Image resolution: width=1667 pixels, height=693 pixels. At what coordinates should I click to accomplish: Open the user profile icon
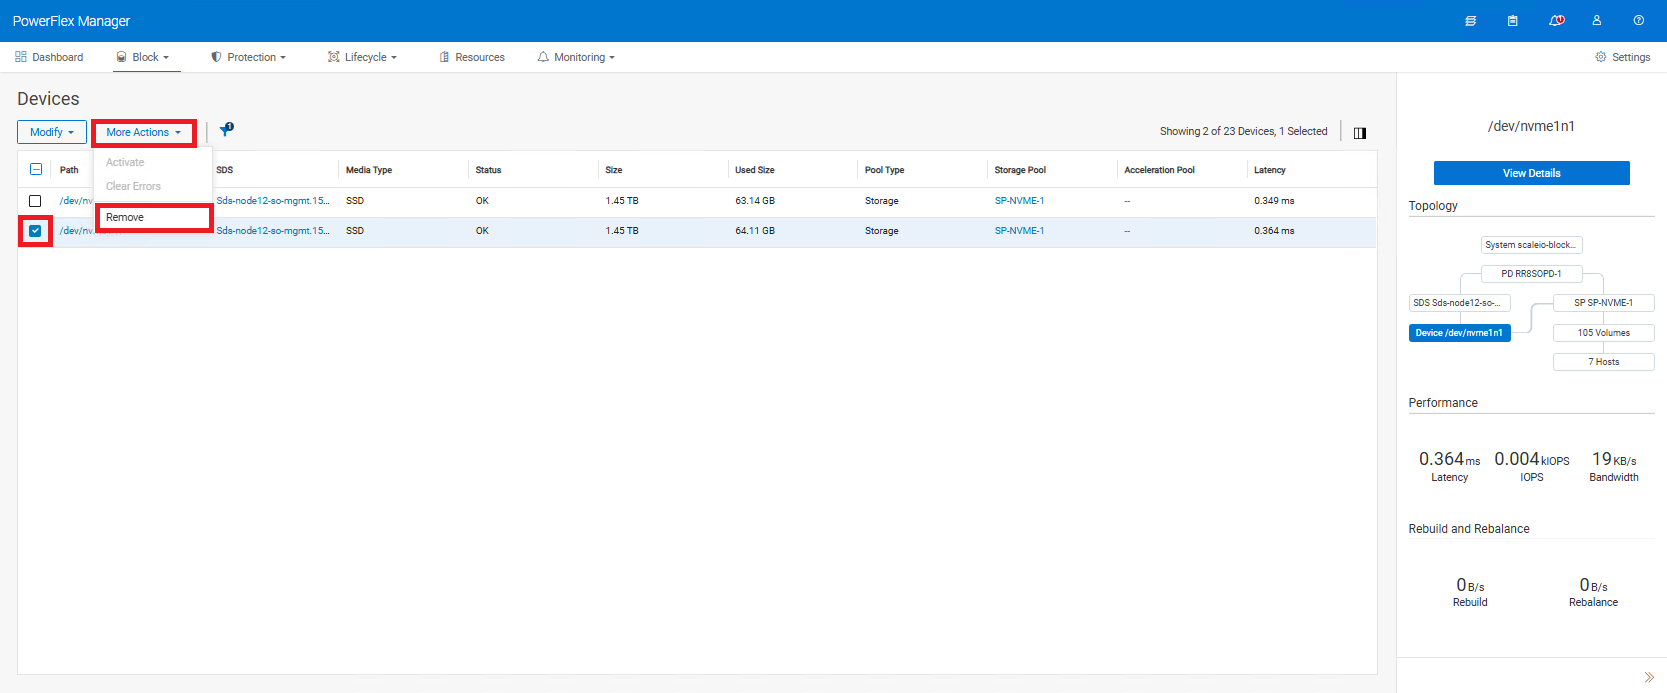(x=1597, y=21)
